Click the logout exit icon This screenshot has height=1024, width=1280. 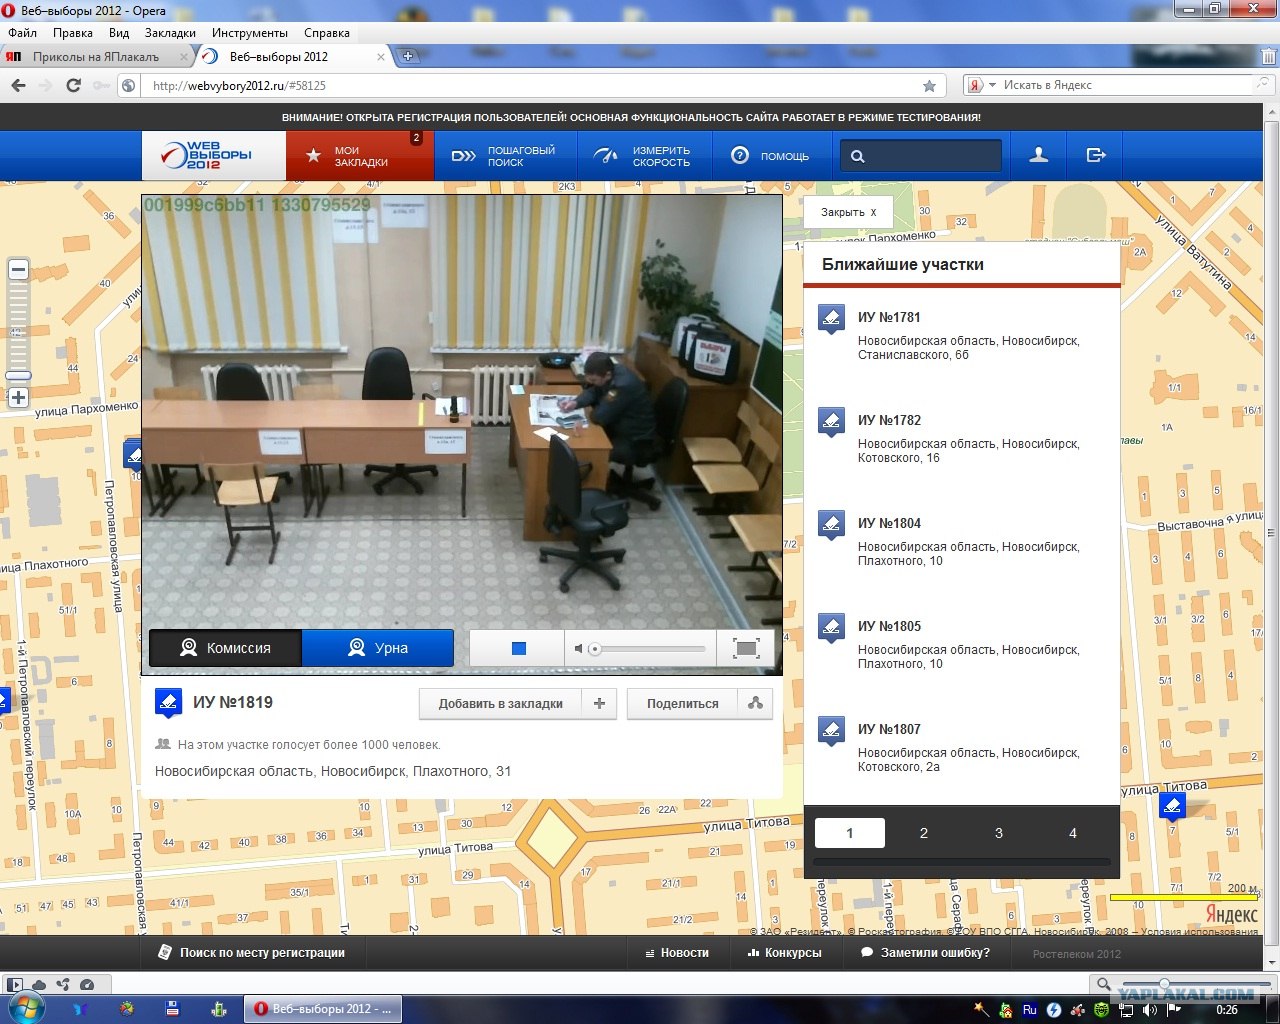tap(1096, 155)
